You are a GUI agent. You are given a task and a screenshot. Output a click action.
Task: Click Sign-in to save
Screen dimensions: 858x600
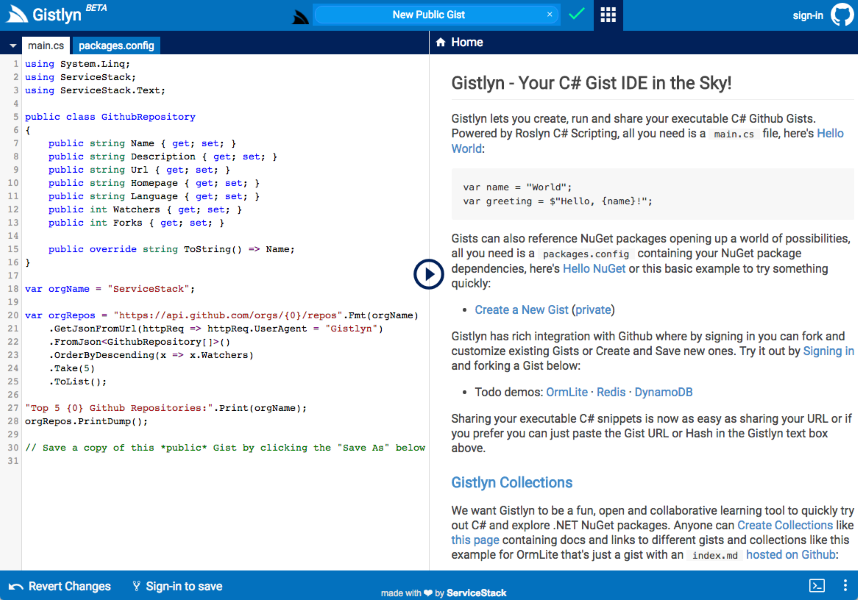[176, 586]
